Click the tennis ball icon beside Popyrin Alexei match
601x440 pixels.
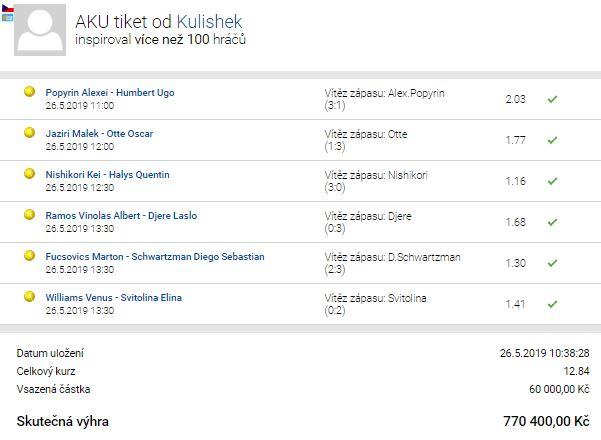[30, 92]
